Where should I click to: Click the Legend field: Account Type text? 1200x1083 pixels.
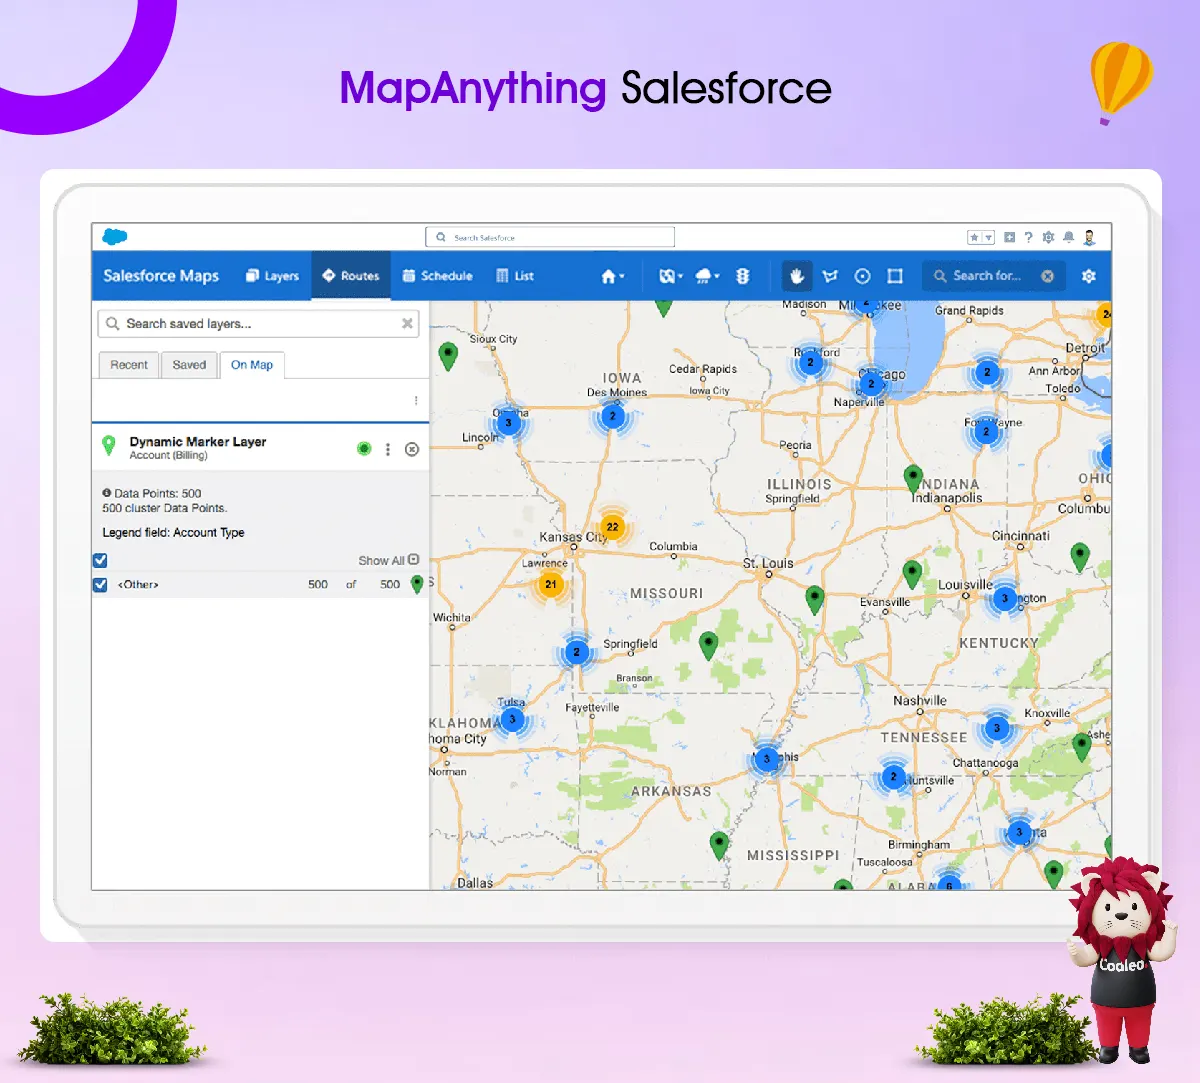click(173, 532)
